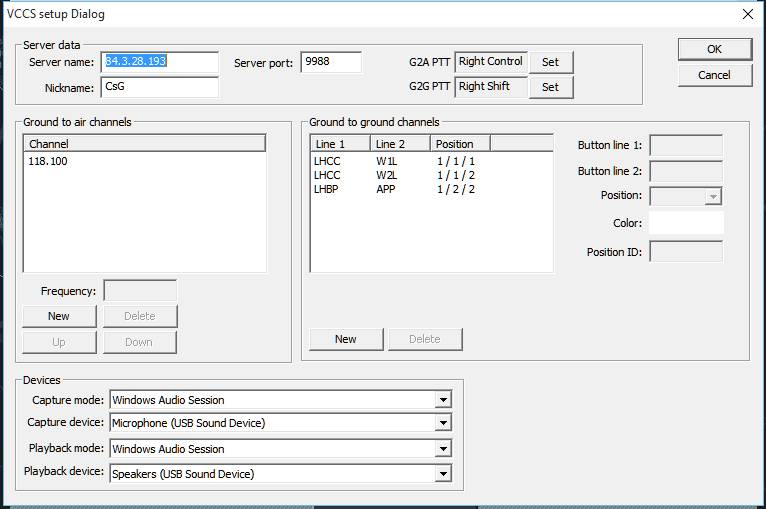Sort by the Line 1 column header
The image size is (766, 509).
pos(340,144)
